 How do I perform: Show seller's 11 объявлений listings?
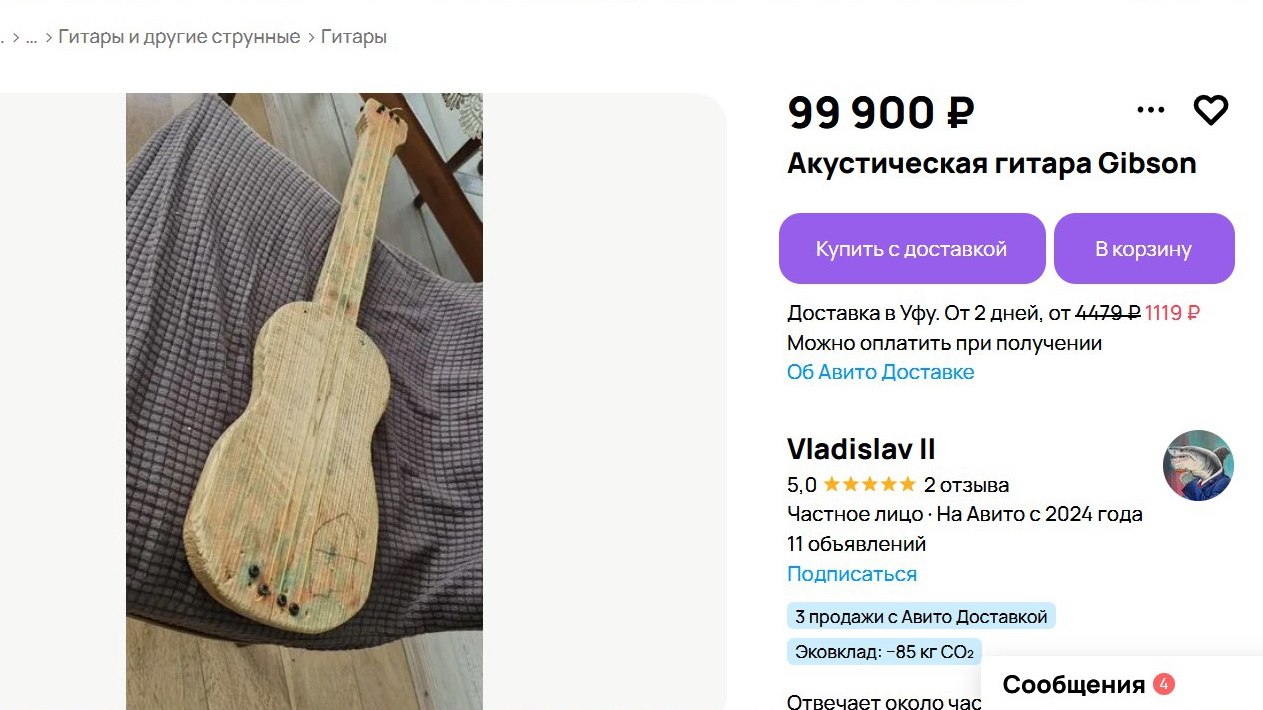coord(856,544)
